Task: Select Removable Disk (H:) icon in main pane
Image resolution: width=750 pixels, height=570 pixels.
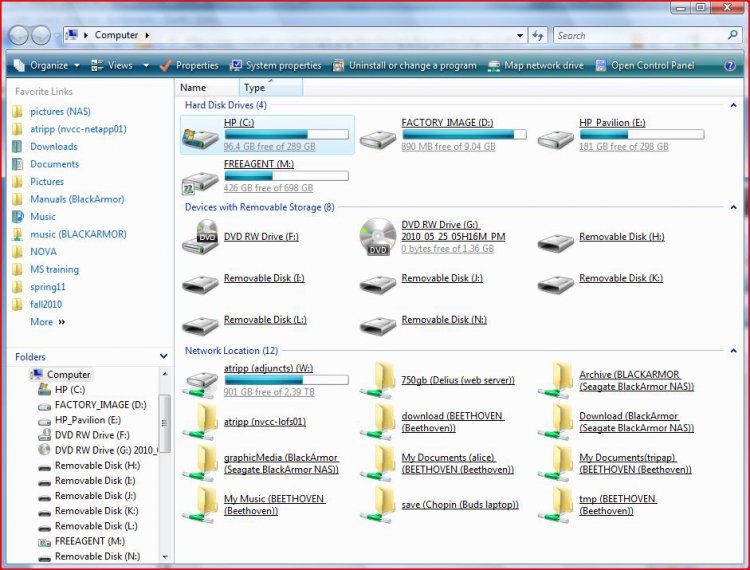Action: click(555, 242)
